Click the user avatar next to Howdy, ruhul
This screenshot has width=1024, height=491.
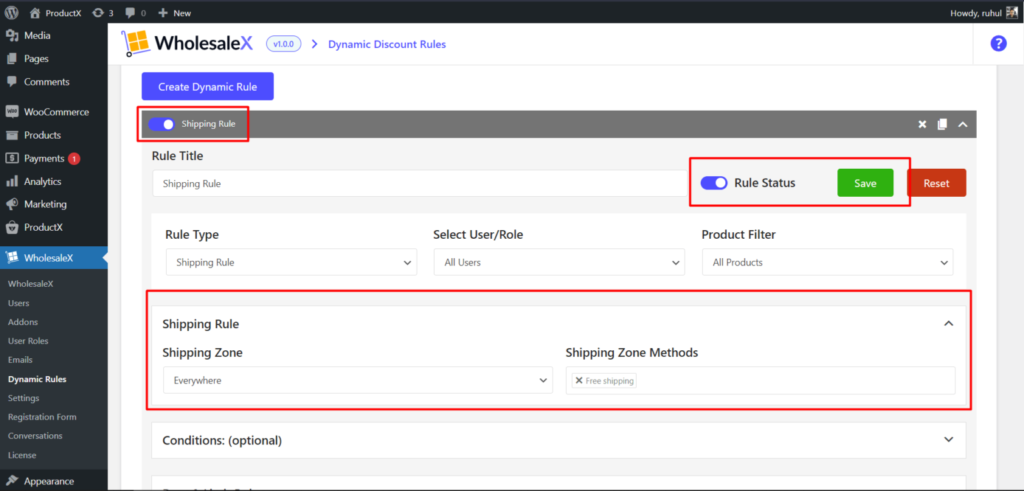click(1012, 12)
